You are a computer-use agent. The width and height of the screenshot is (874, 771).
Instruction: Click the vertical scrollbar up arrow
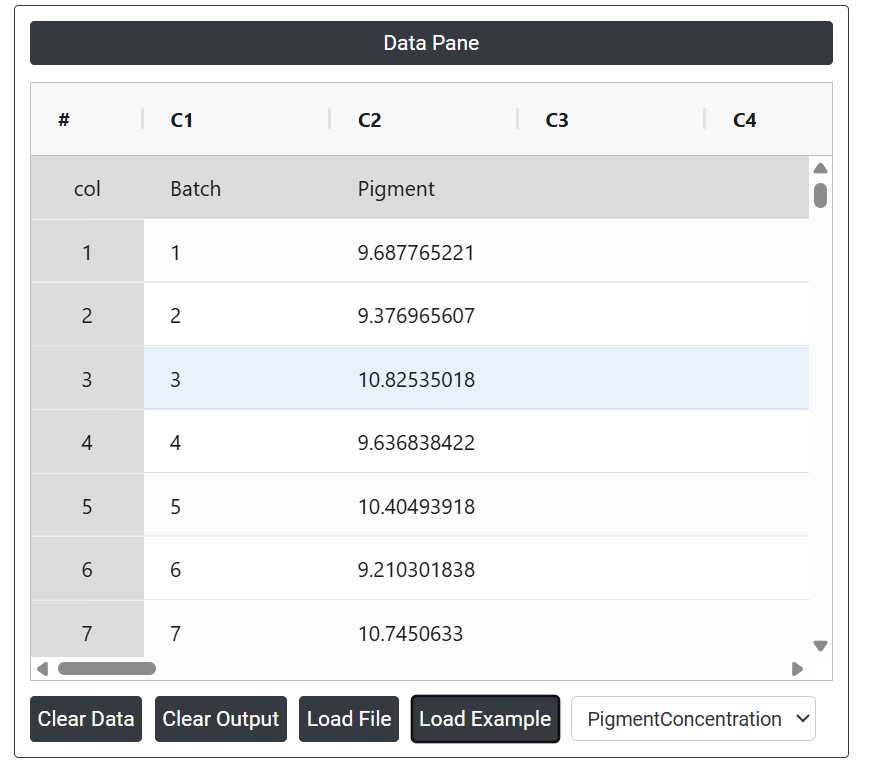[x=820, y=168]
